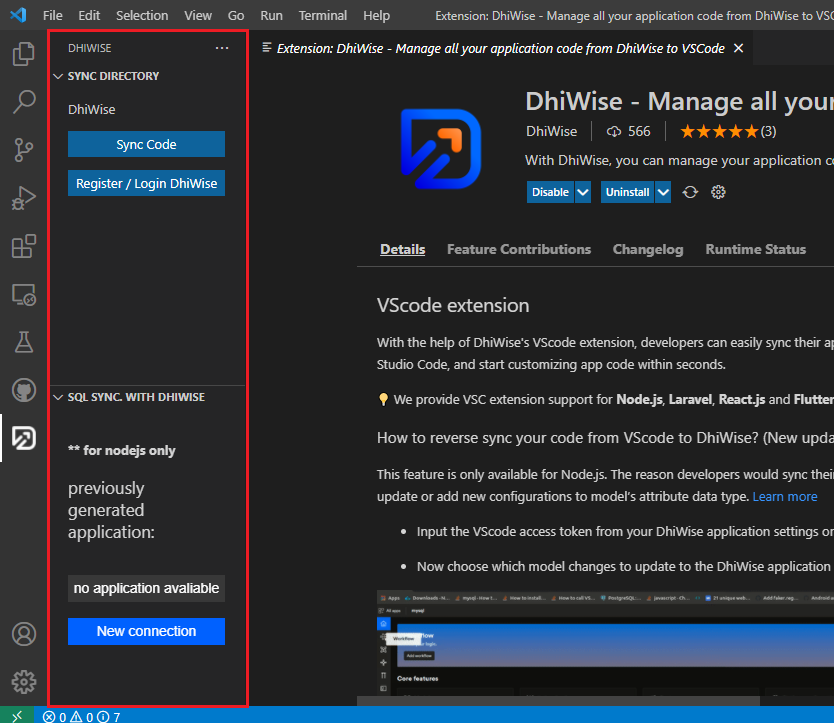Click the install count download icon
This screenshot has height=723, width=834.
(613, 131)
